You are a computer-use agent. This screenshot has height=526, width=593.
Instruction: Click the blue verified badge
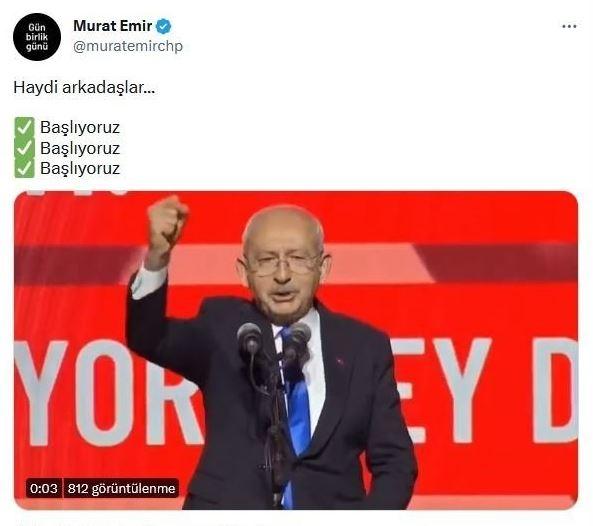(x=163, y=26)
